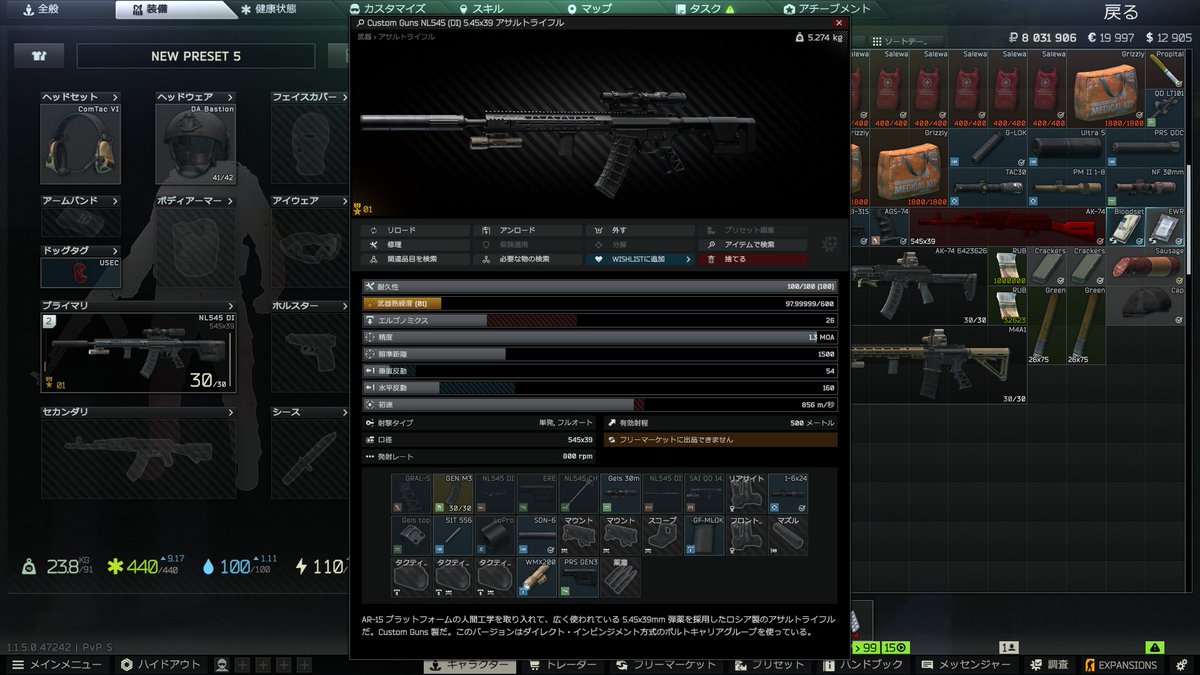Select the WMX200 tactical flashlight slot
The image size is (1200, 675).
[x=537, y=578]
